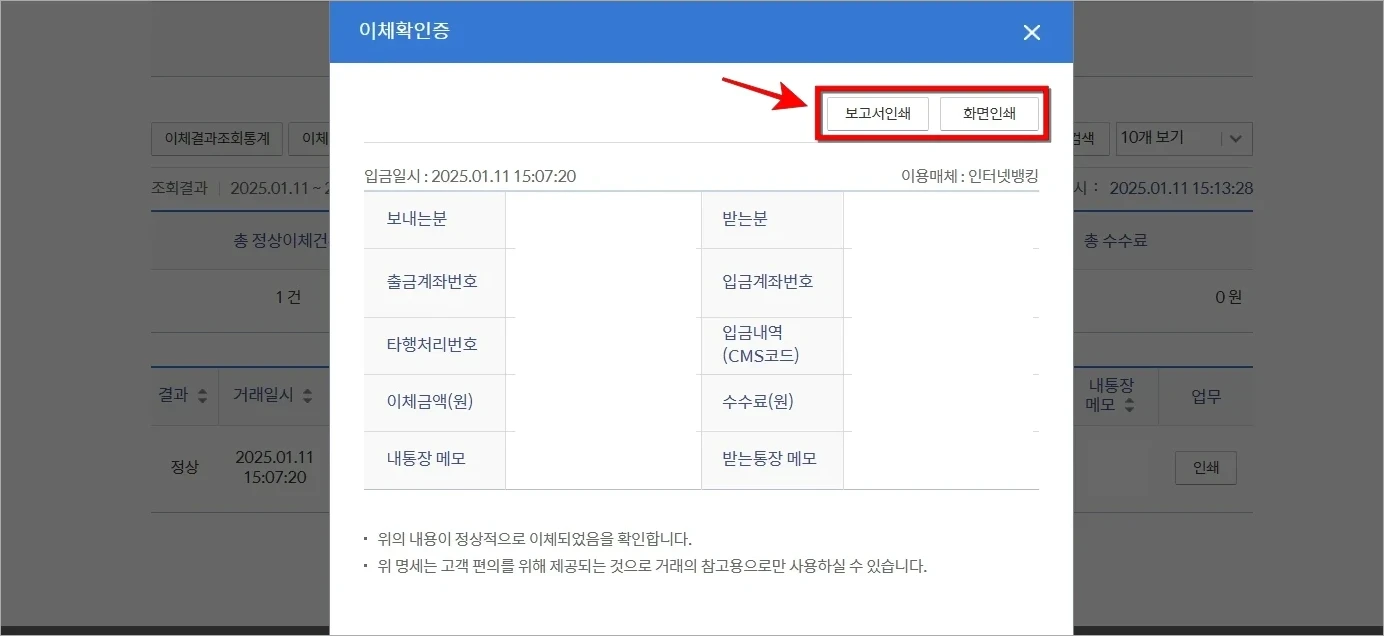Click the 화면인쇄 screen print button
Image resolution: width=1384 pixels, height=636 pixels.
pyautogui.click(x=989, y=113)
